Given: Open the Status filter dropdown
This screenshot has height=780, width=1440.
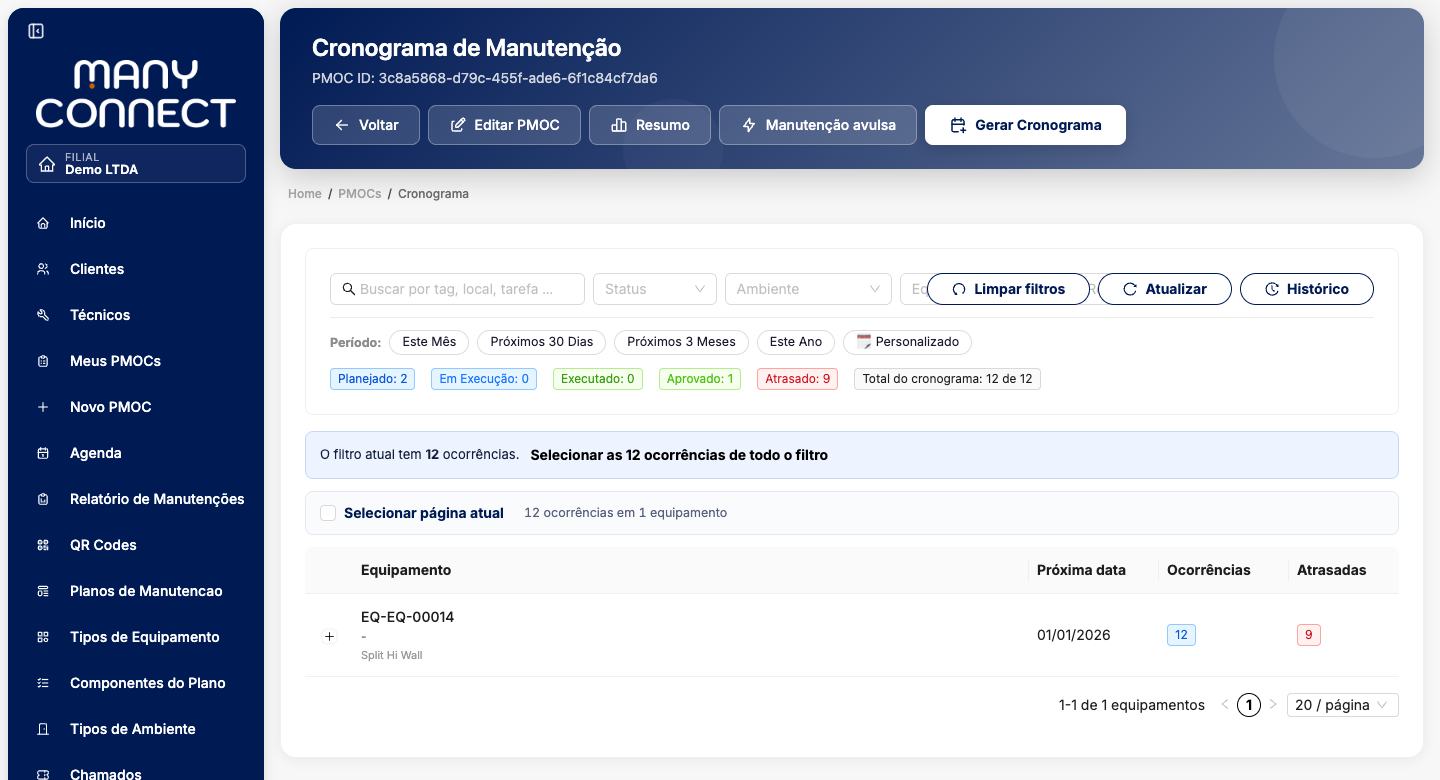Looking at the screenshot, I should click(655, 289).
